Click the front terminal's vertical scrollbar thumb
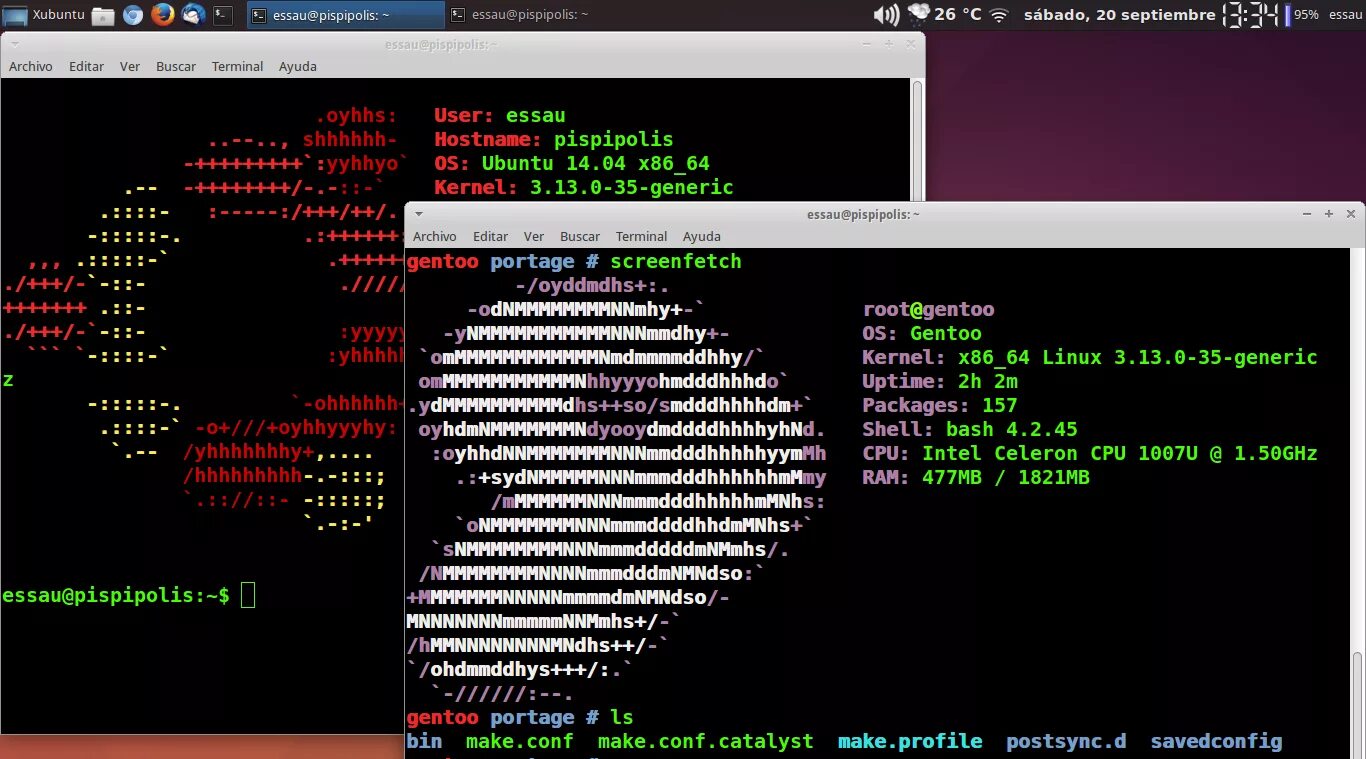 (1357, 705)
